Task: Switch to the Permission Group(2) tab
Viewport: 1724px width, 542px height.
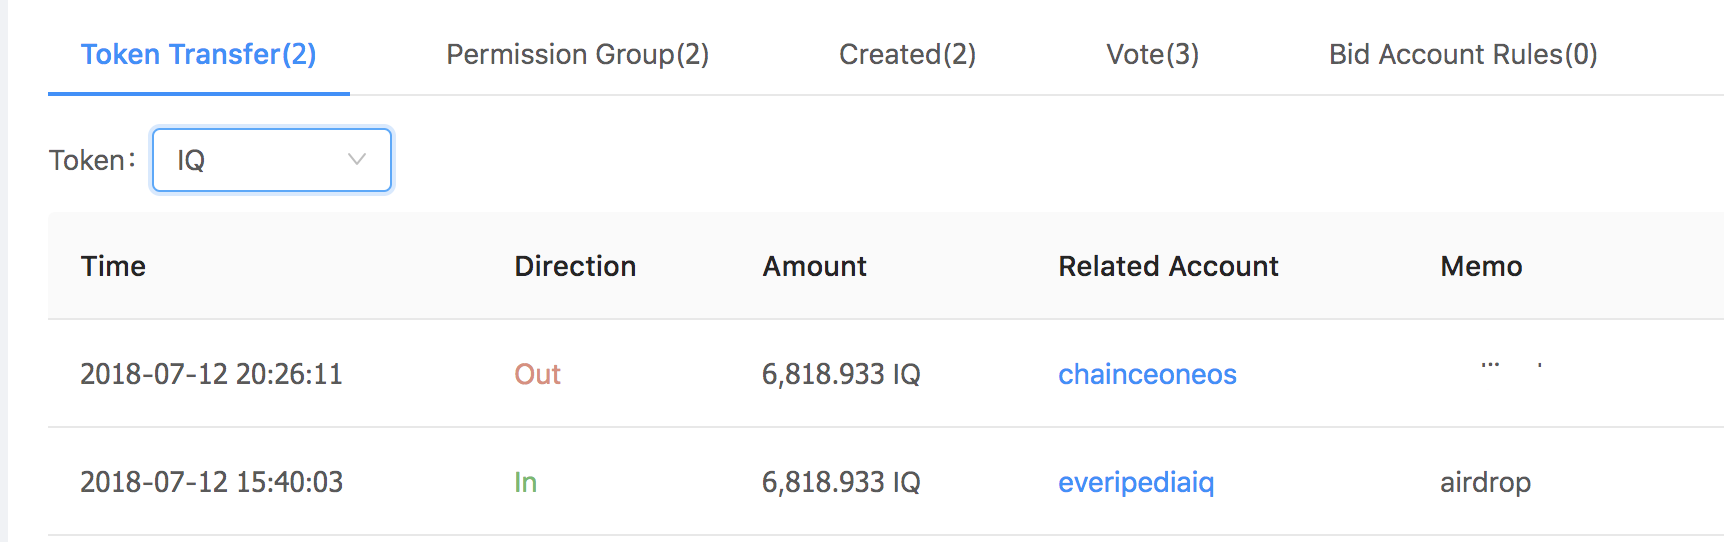Action: click(x=577, y=54)
